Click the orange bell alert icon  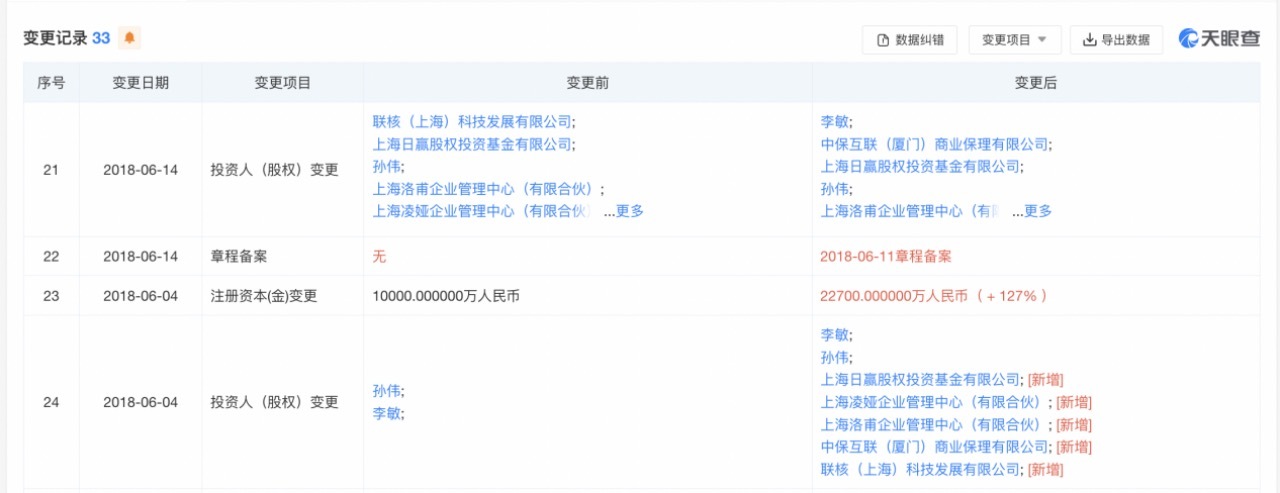129,38
